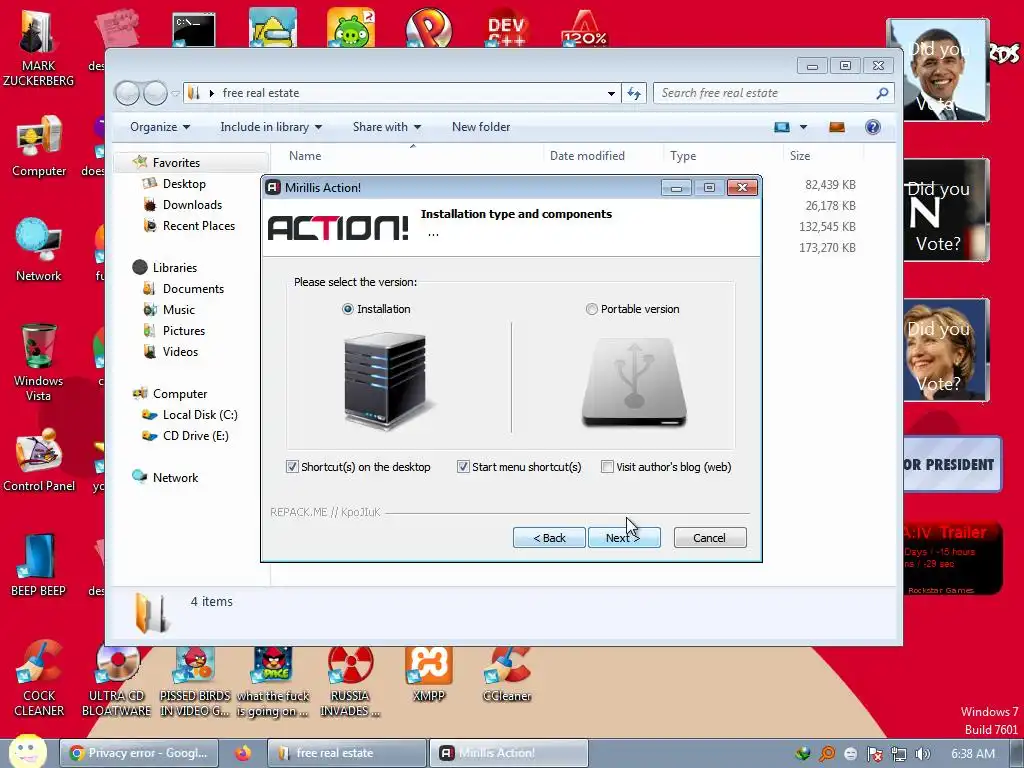Open the RUSSIA INVADES desktop icon
The image size is (1024, 768).
click(350, 681)
